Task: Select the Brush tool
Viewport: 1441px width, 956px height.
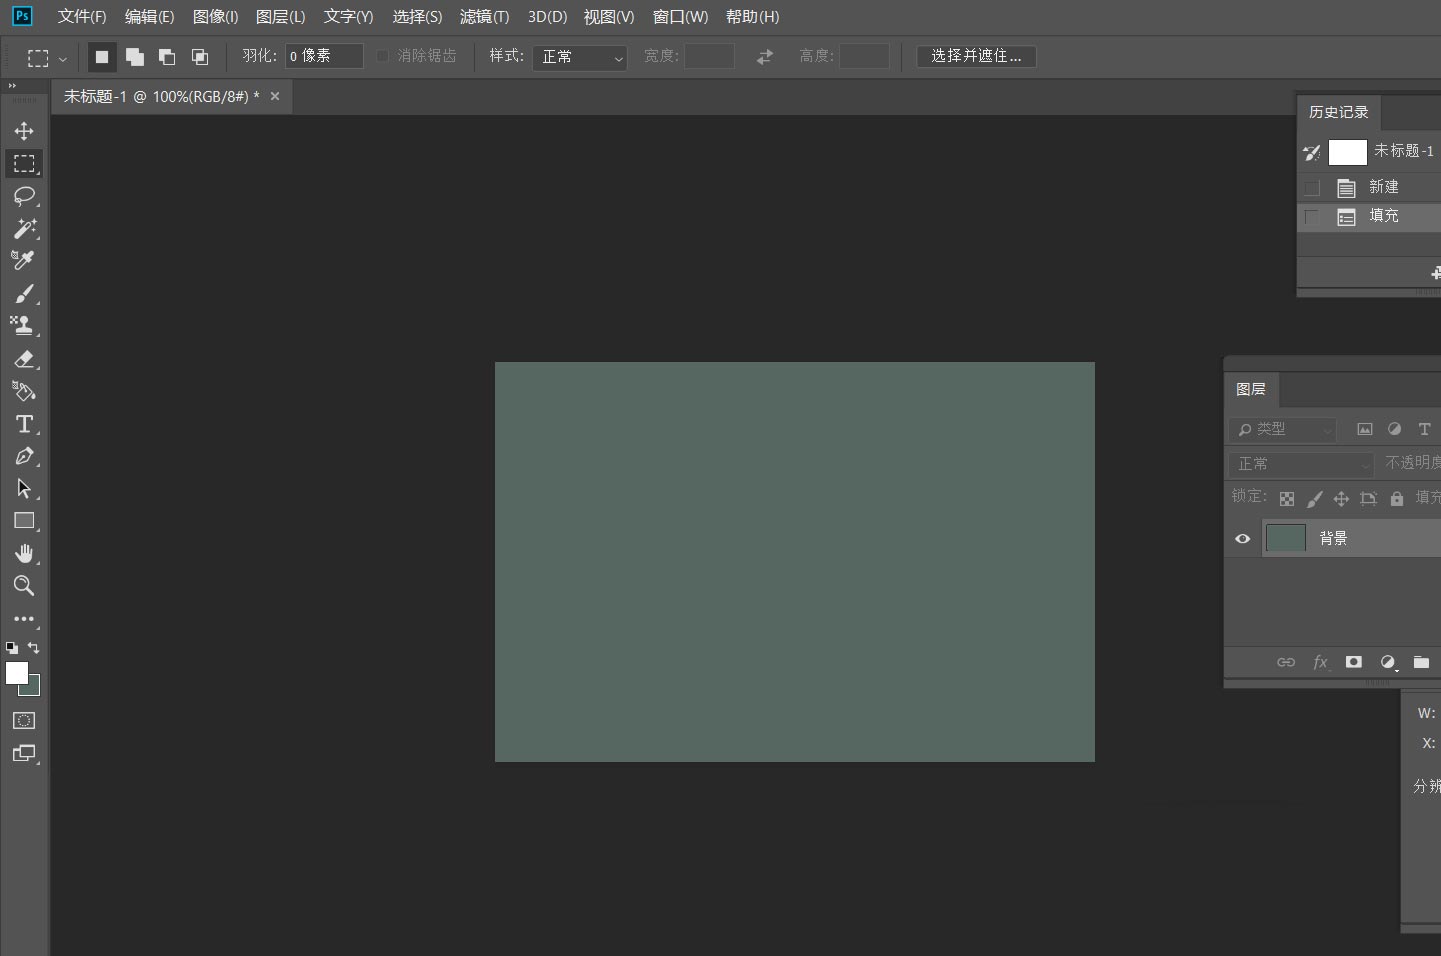Action: [24, 293]
